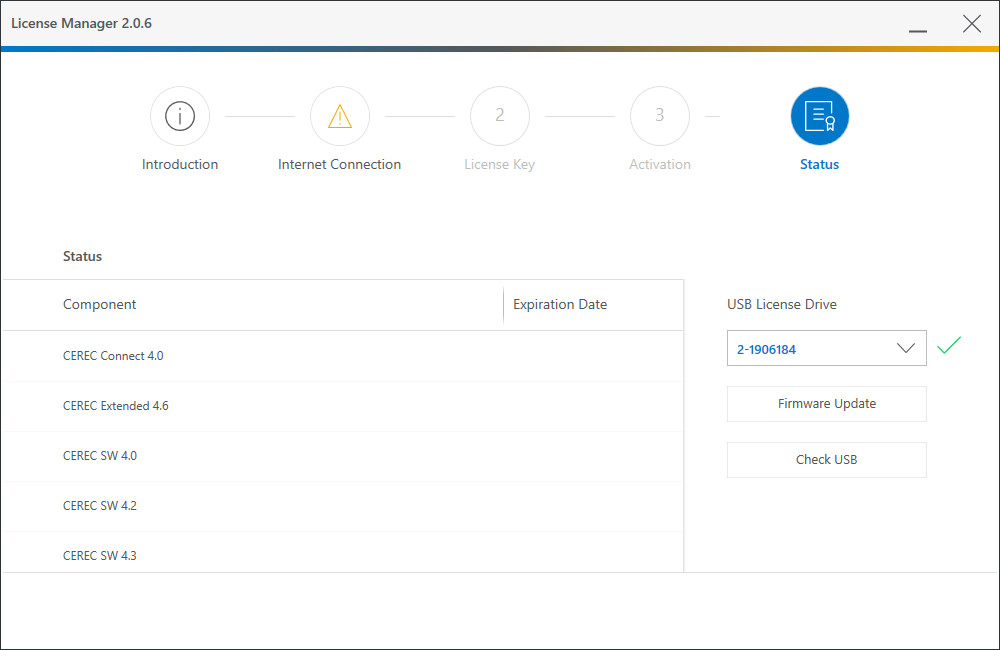This screenshot has height=650, width=1000.
Task: Expand the USB License Drive dropdown arrow
Action: [906, 348]
